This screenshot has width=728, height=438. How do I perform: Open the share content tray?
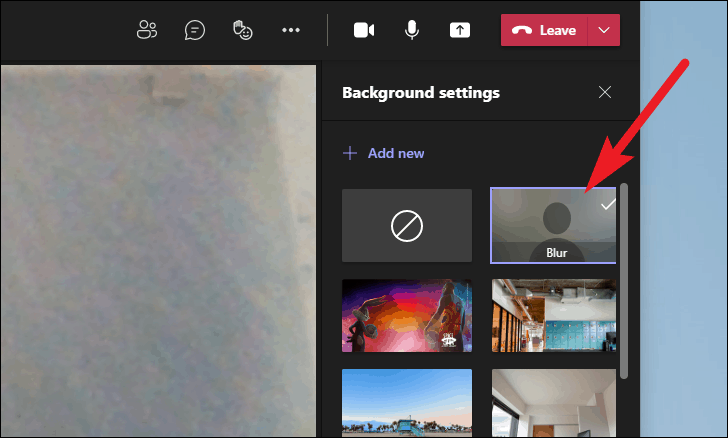(460, 30)
